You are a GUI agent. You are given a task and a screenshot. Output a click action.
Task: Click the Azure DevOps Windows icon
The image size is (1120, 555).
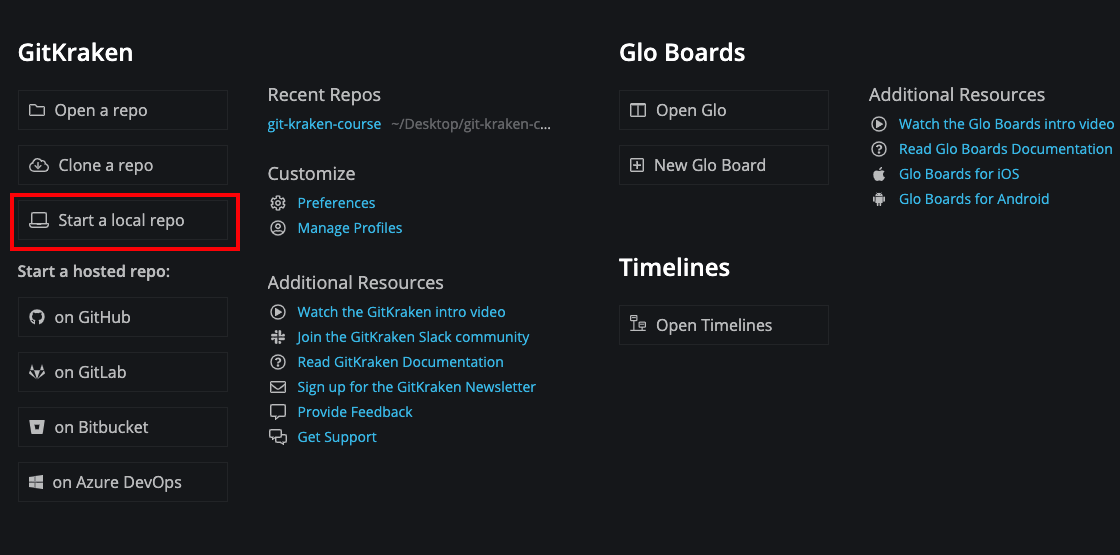[x=36, y=482]
